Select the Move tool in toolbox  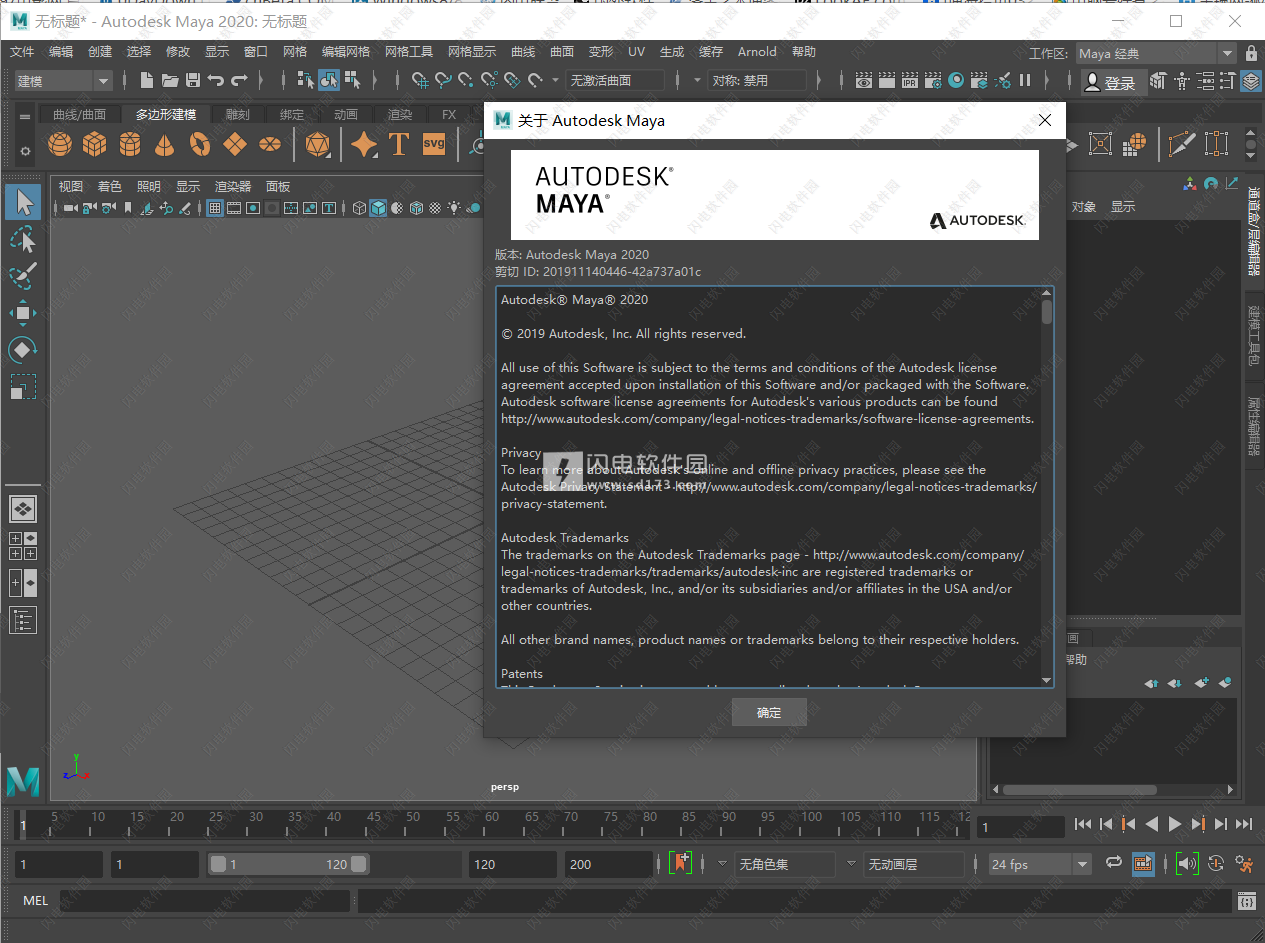click(x=23, y=313)
